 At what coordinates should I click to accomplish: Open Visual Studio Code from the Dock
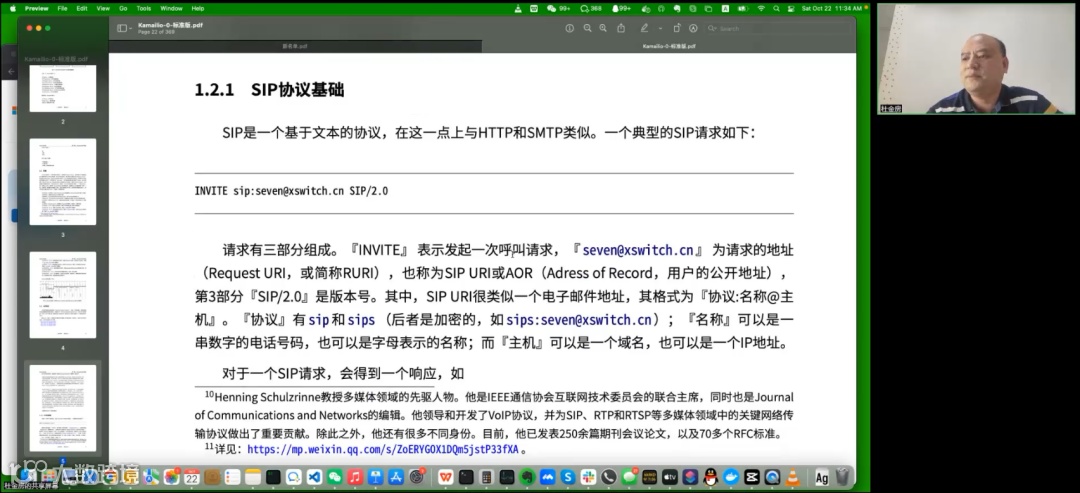pos(314,476)
